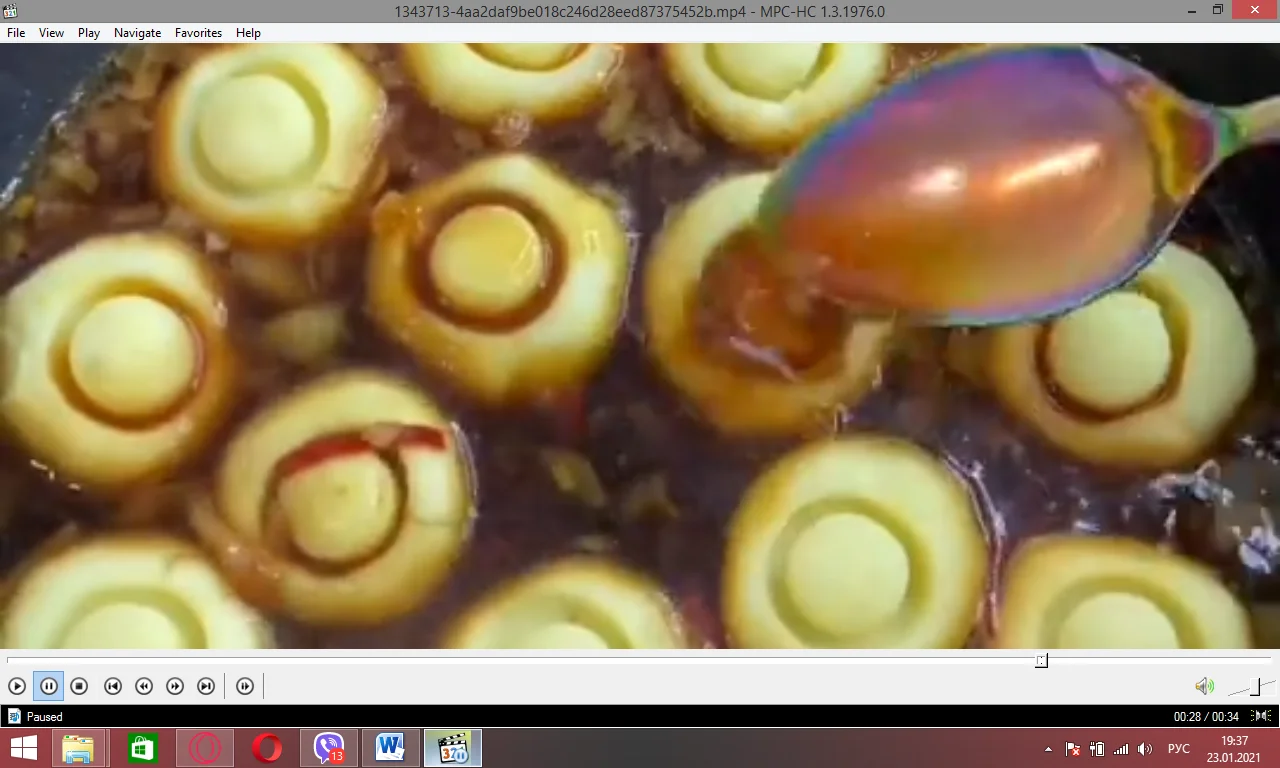The height and width of the screenshot is (768, 1280).
Task: Open the solid red Opera browser icon
Action: tap(267, 748)
